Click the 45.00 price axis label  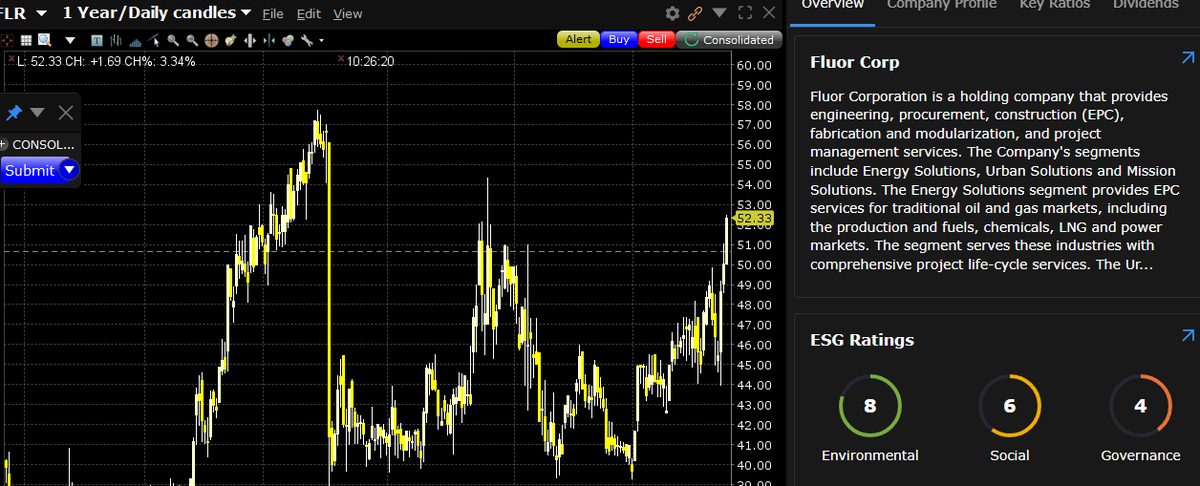[753, 365]
